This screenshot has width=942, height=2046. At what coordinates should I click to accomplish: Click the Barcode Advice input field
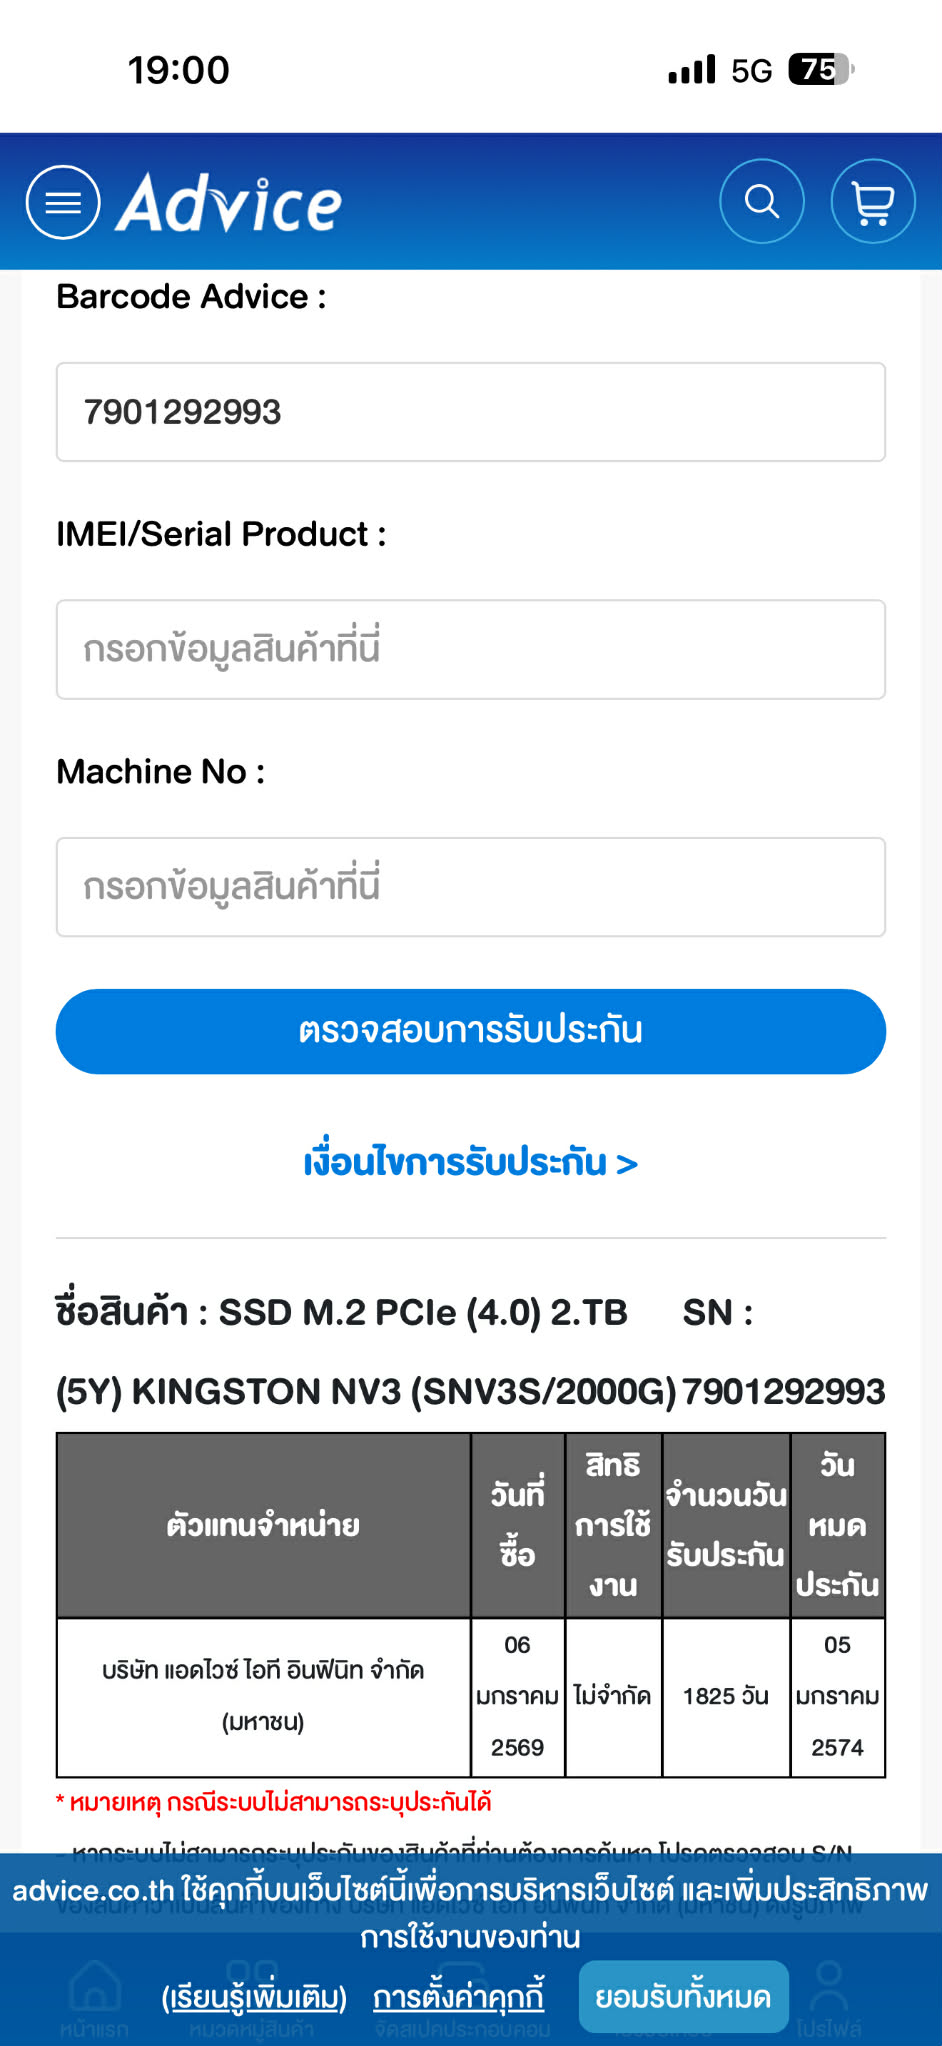tap(470, 412)
